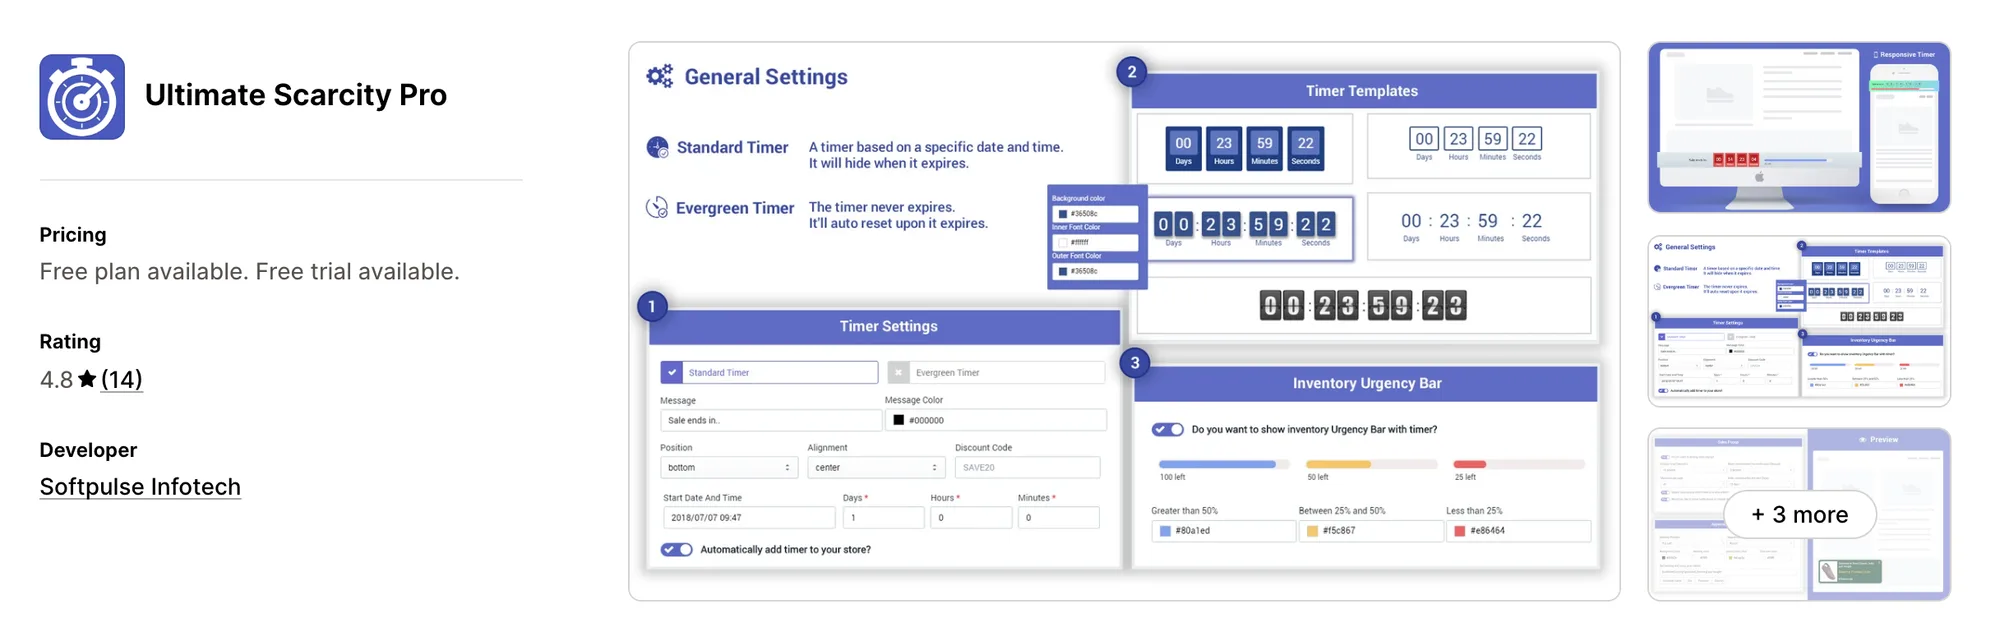Click the rating star icon beside 4.8
Screen dimensions: 2000x641
tap(87, 379)
